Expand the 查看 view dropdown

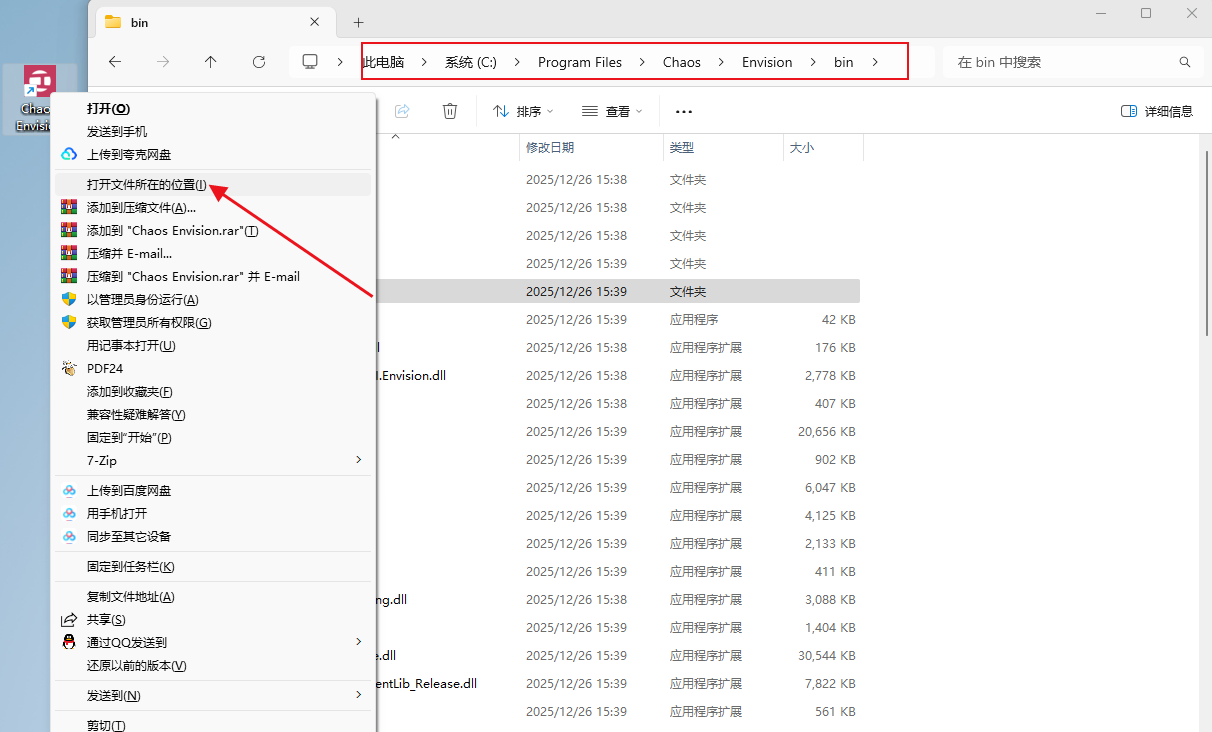click(x=612, y=111)
